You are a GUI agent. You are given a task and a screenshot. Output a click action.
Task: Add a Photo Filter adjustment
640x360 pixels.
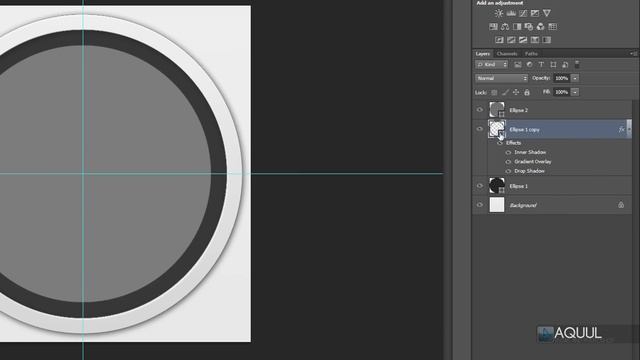529,27
